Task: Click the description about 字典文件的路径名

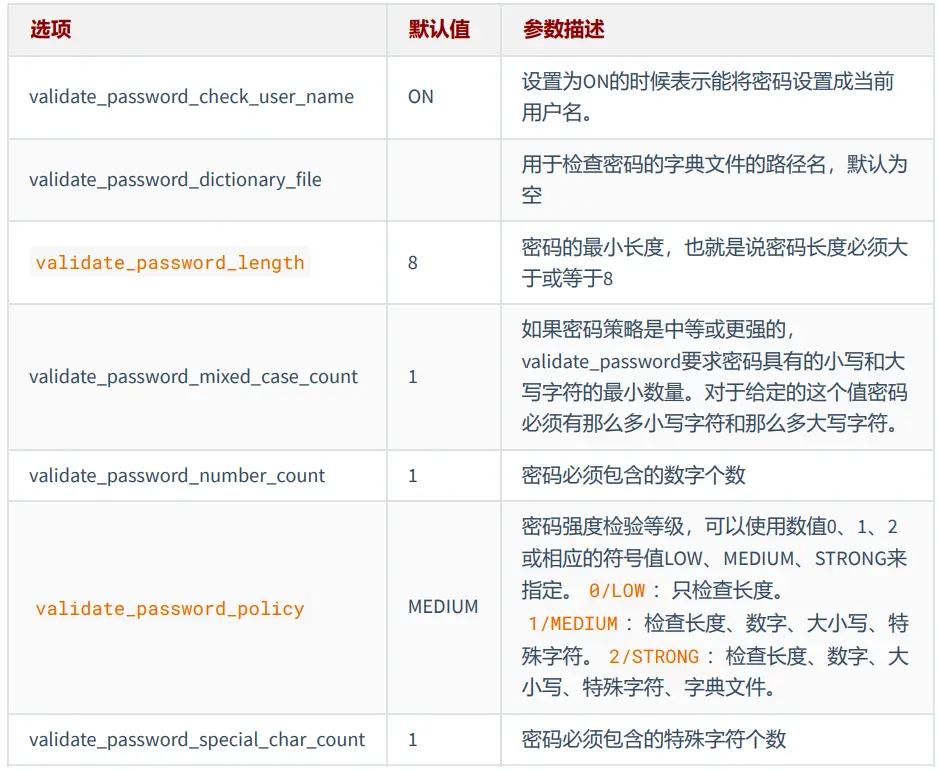Action: (x=714, y=179)
